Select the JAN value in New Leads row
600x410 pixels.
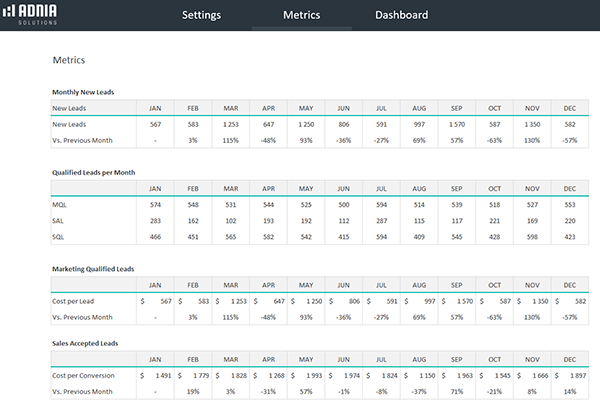(x=155, y=124)
